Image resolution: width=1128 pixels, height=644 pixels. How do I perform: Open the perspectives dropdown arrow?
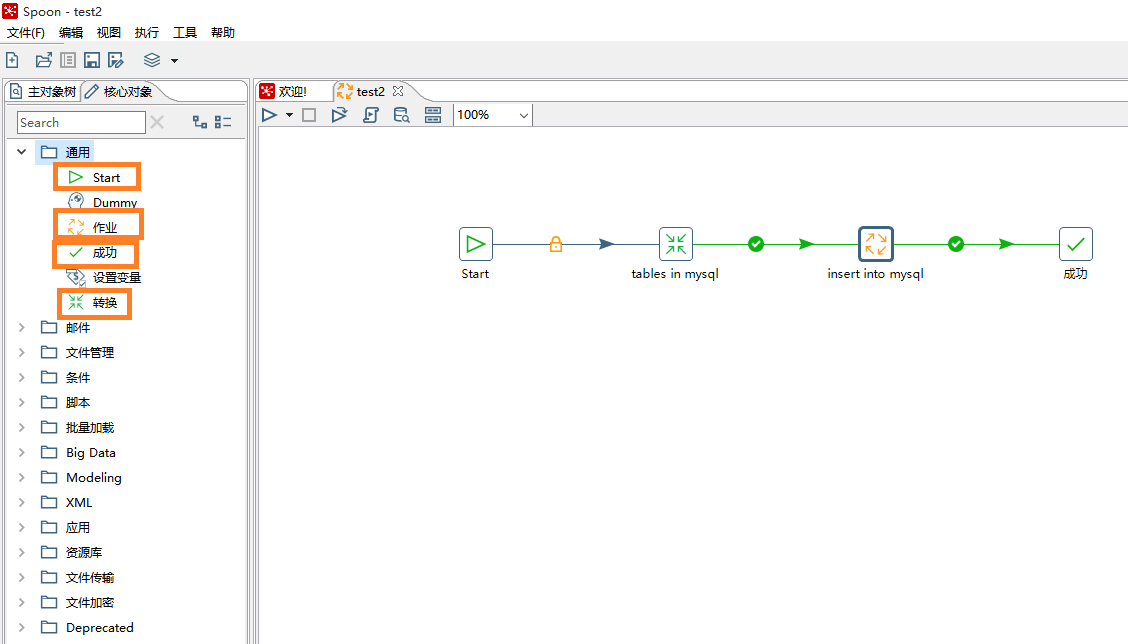(x=174, y=61)
